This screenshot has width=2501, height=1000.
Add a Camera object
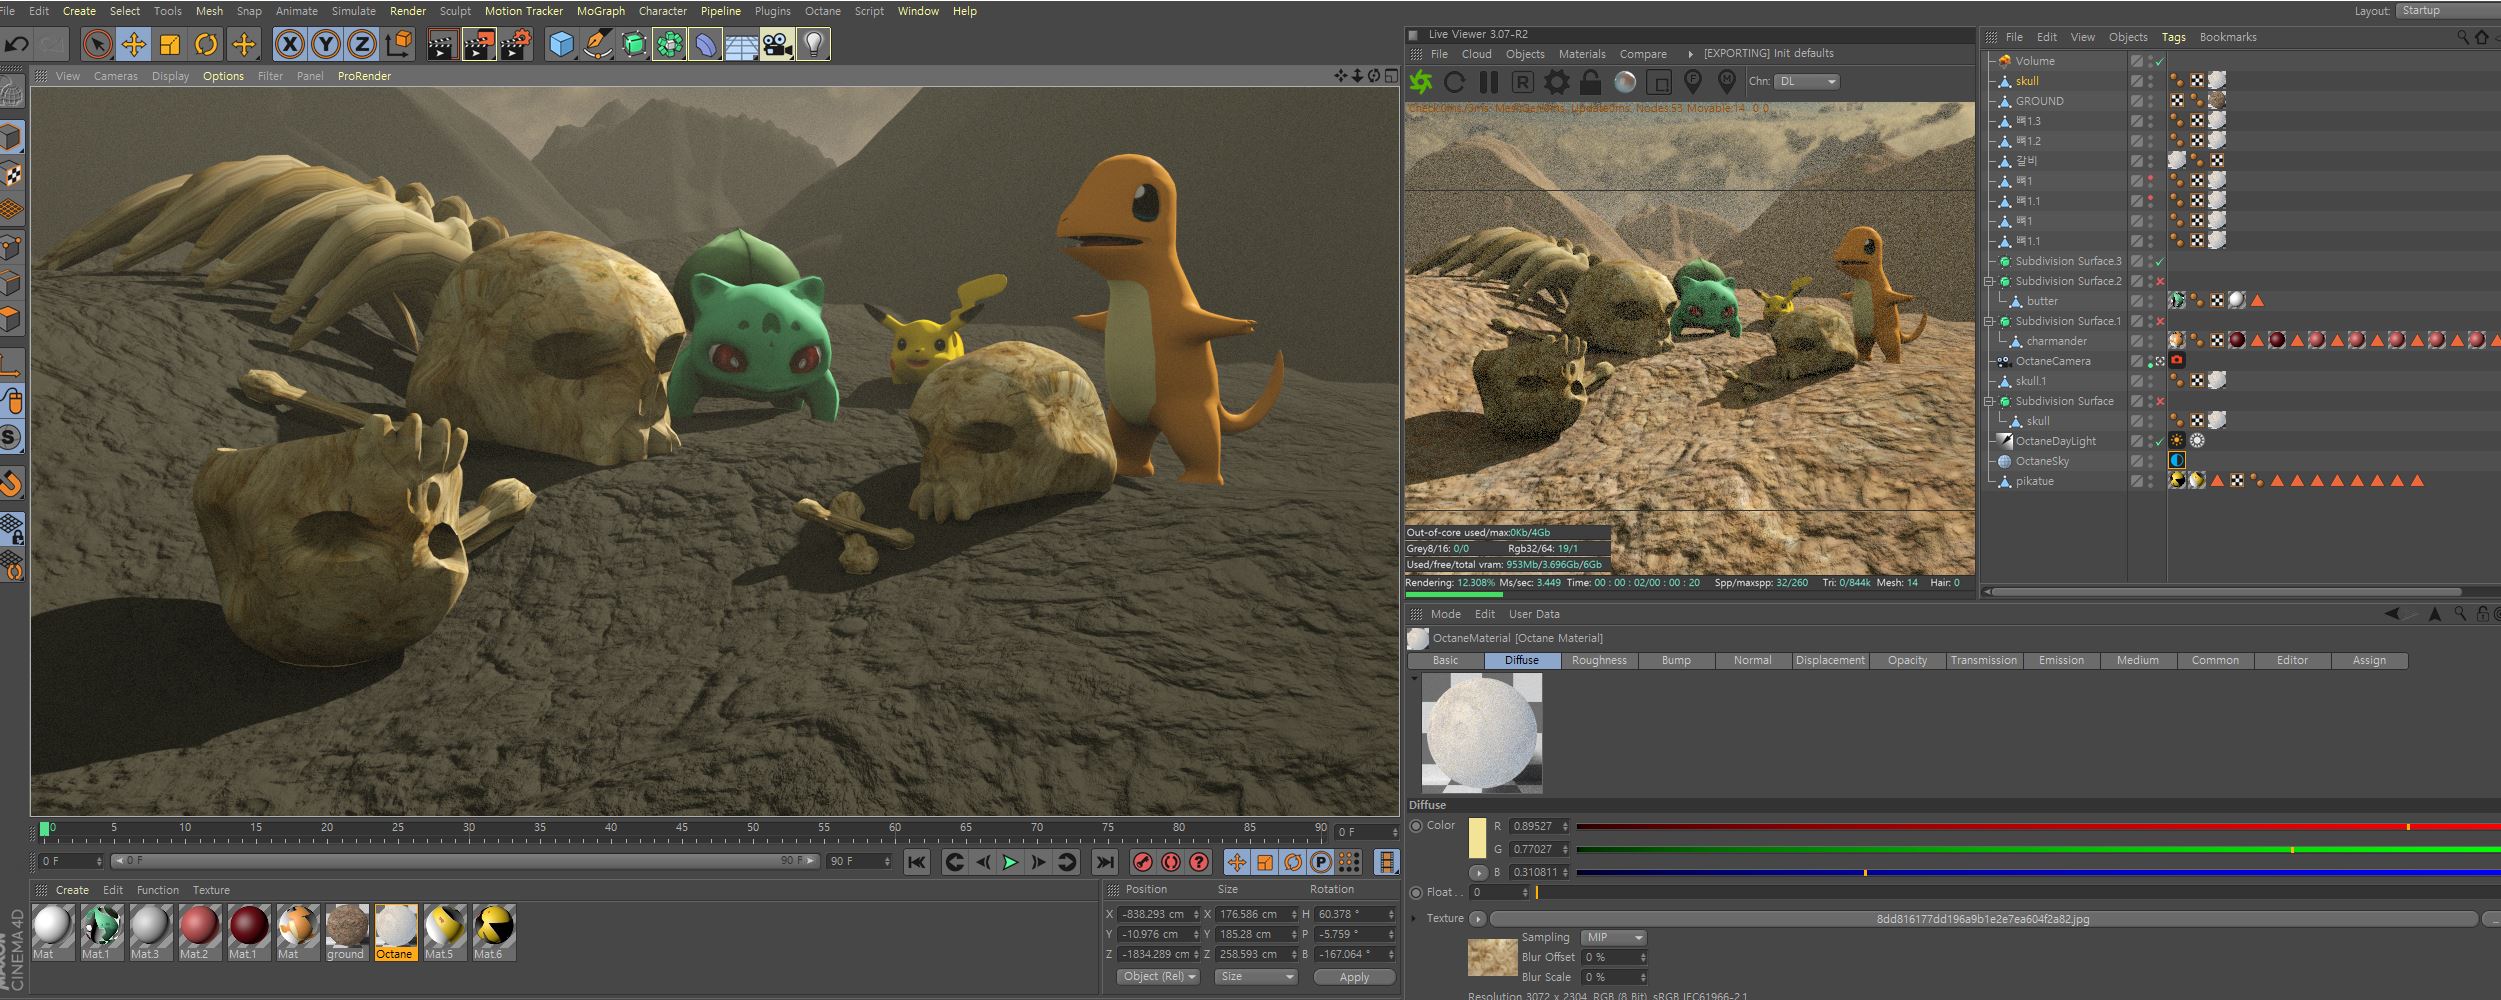pos(777,44)
